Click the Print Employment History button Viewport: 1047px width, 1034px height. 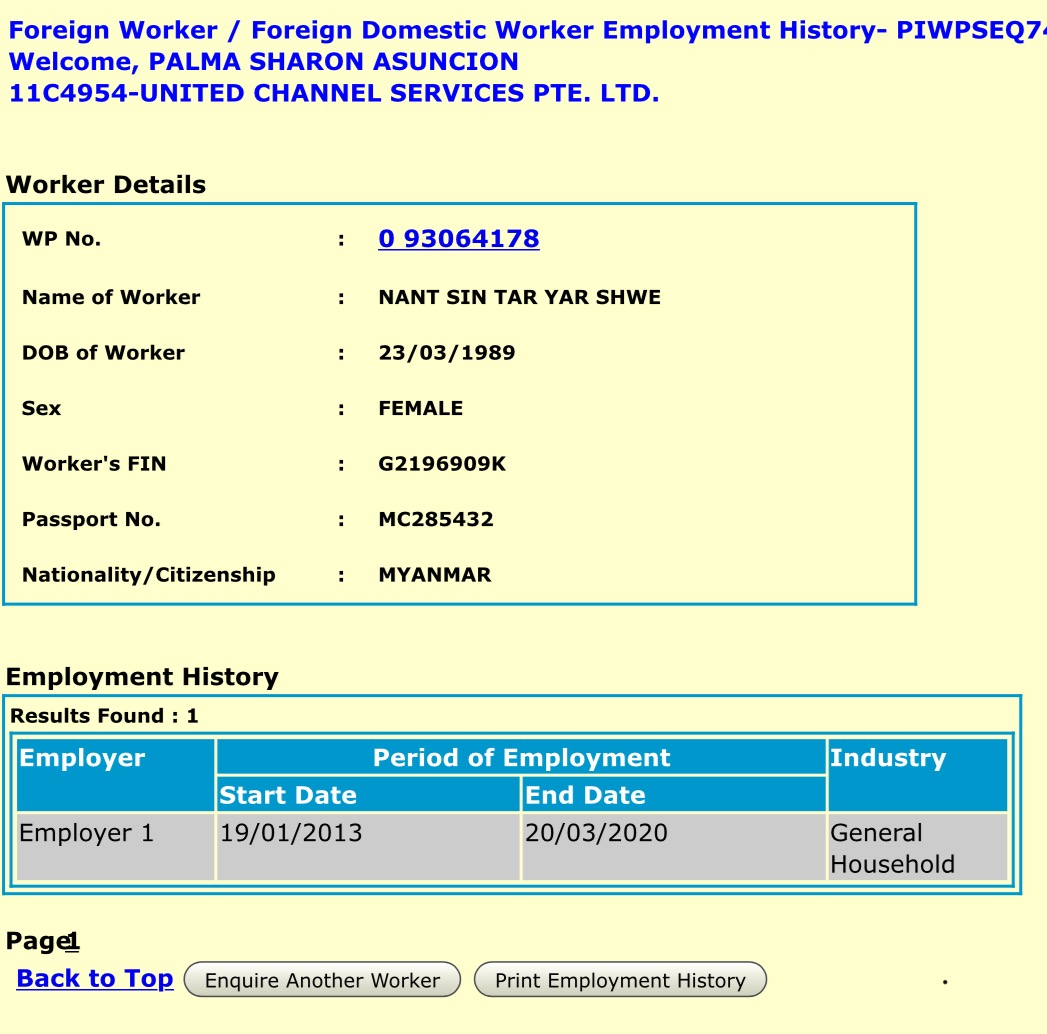tap(620, 981)
